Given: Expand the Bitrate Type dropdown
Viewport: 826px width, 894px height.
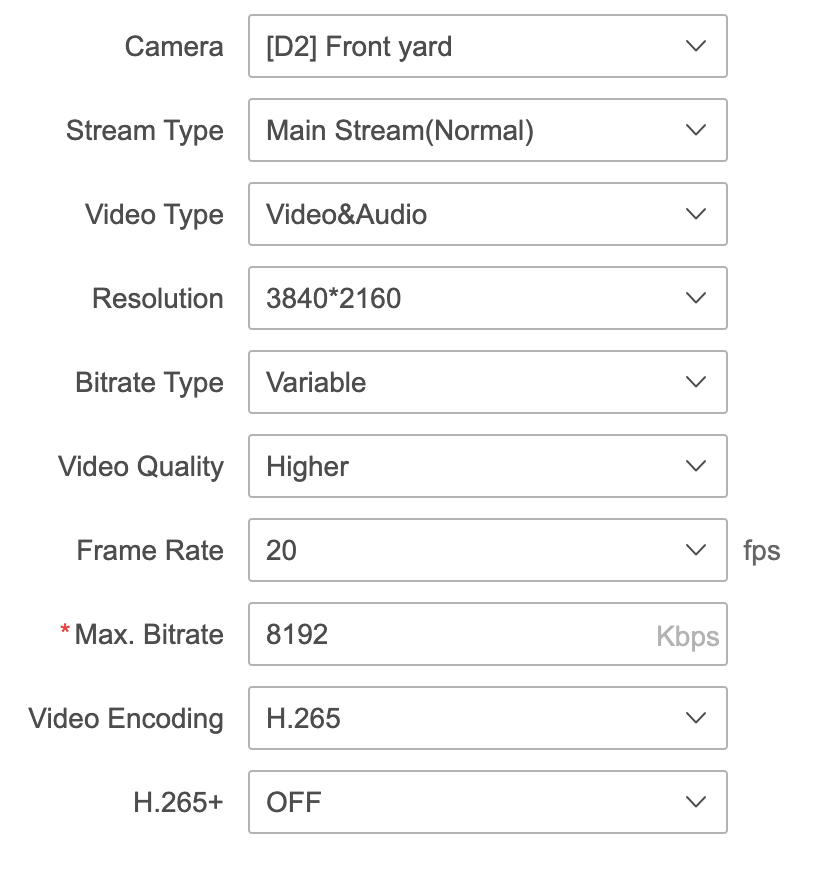Looking at the screenshot, I should (x=487, y=382).
